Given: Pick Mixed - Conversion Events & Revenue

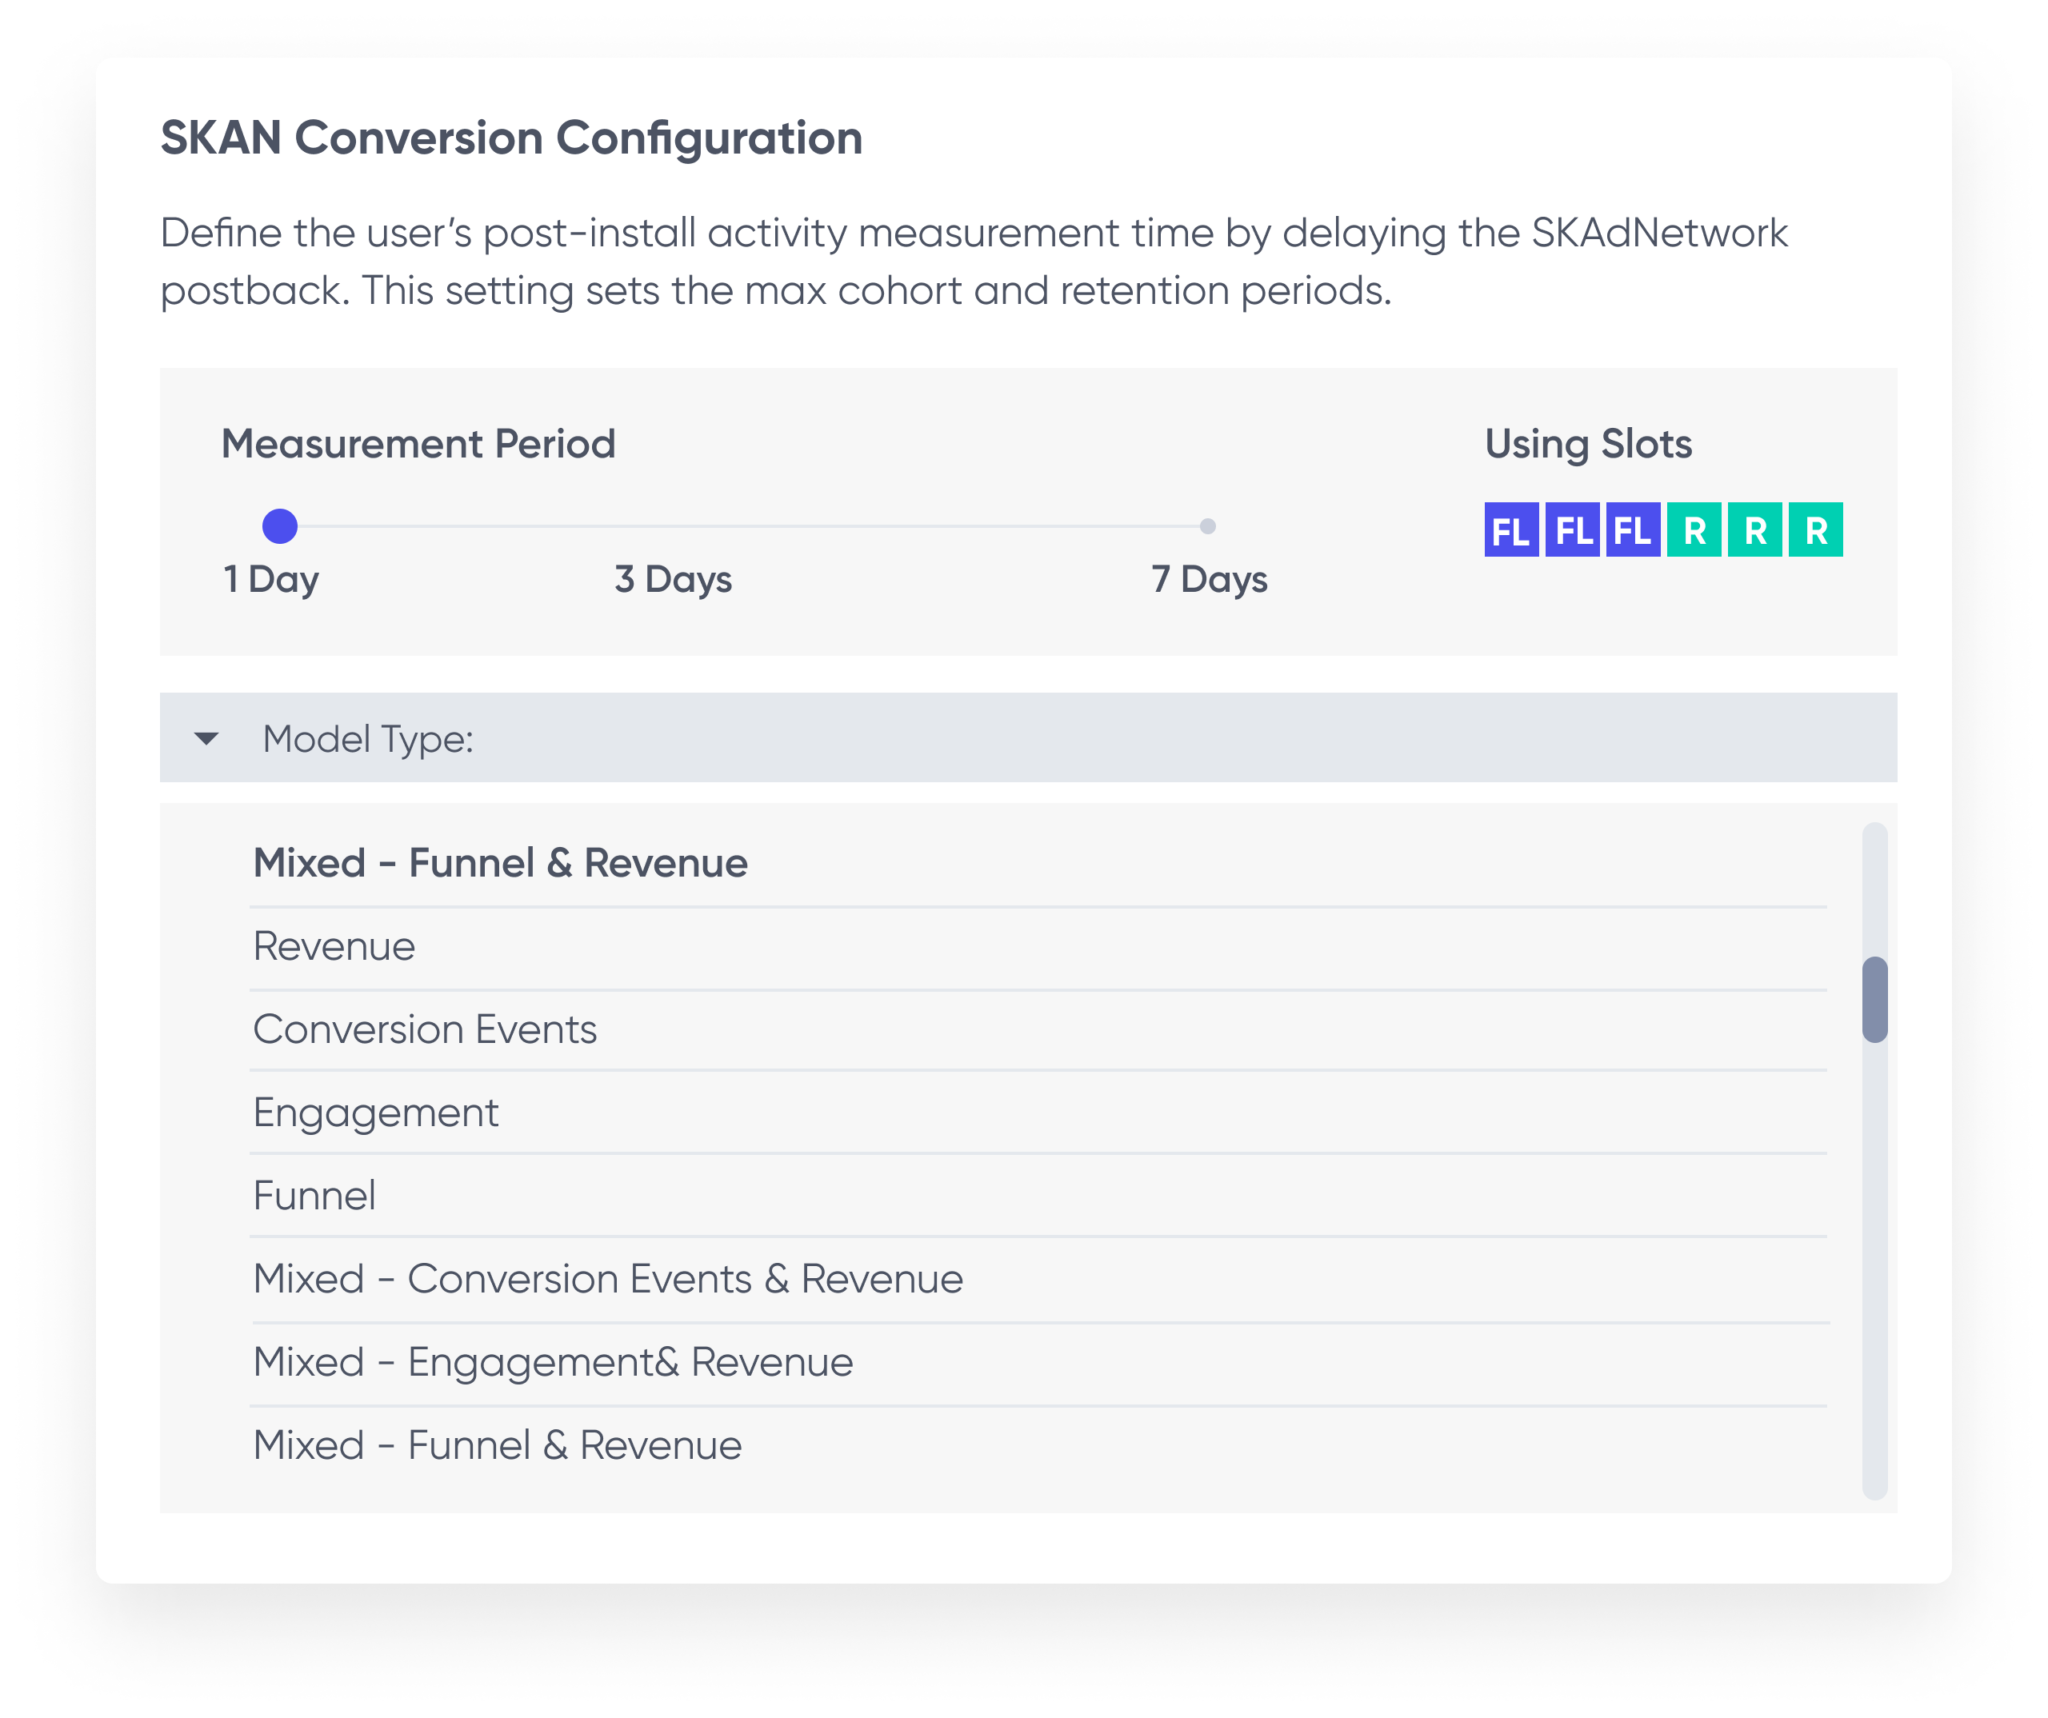Looking at the screenshot, I should click(x=608, y=1279).
